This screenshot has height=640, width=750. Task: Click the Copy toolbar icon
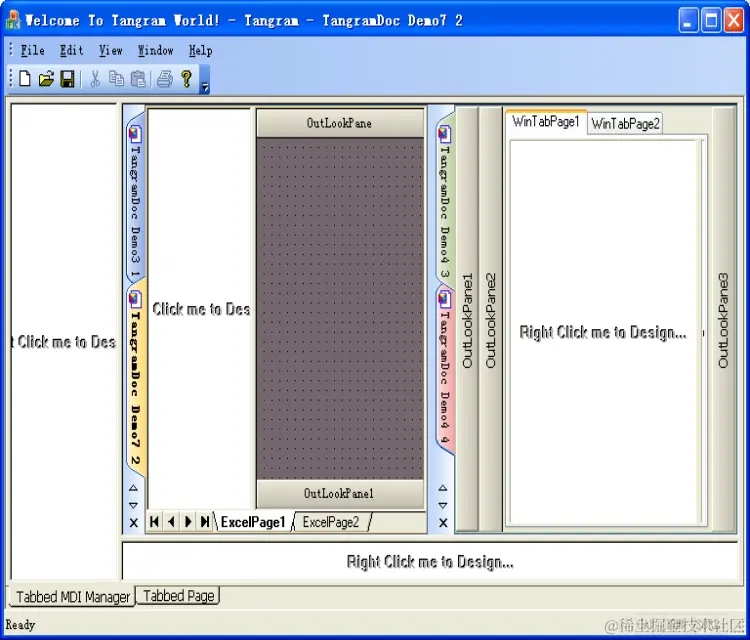116,78
